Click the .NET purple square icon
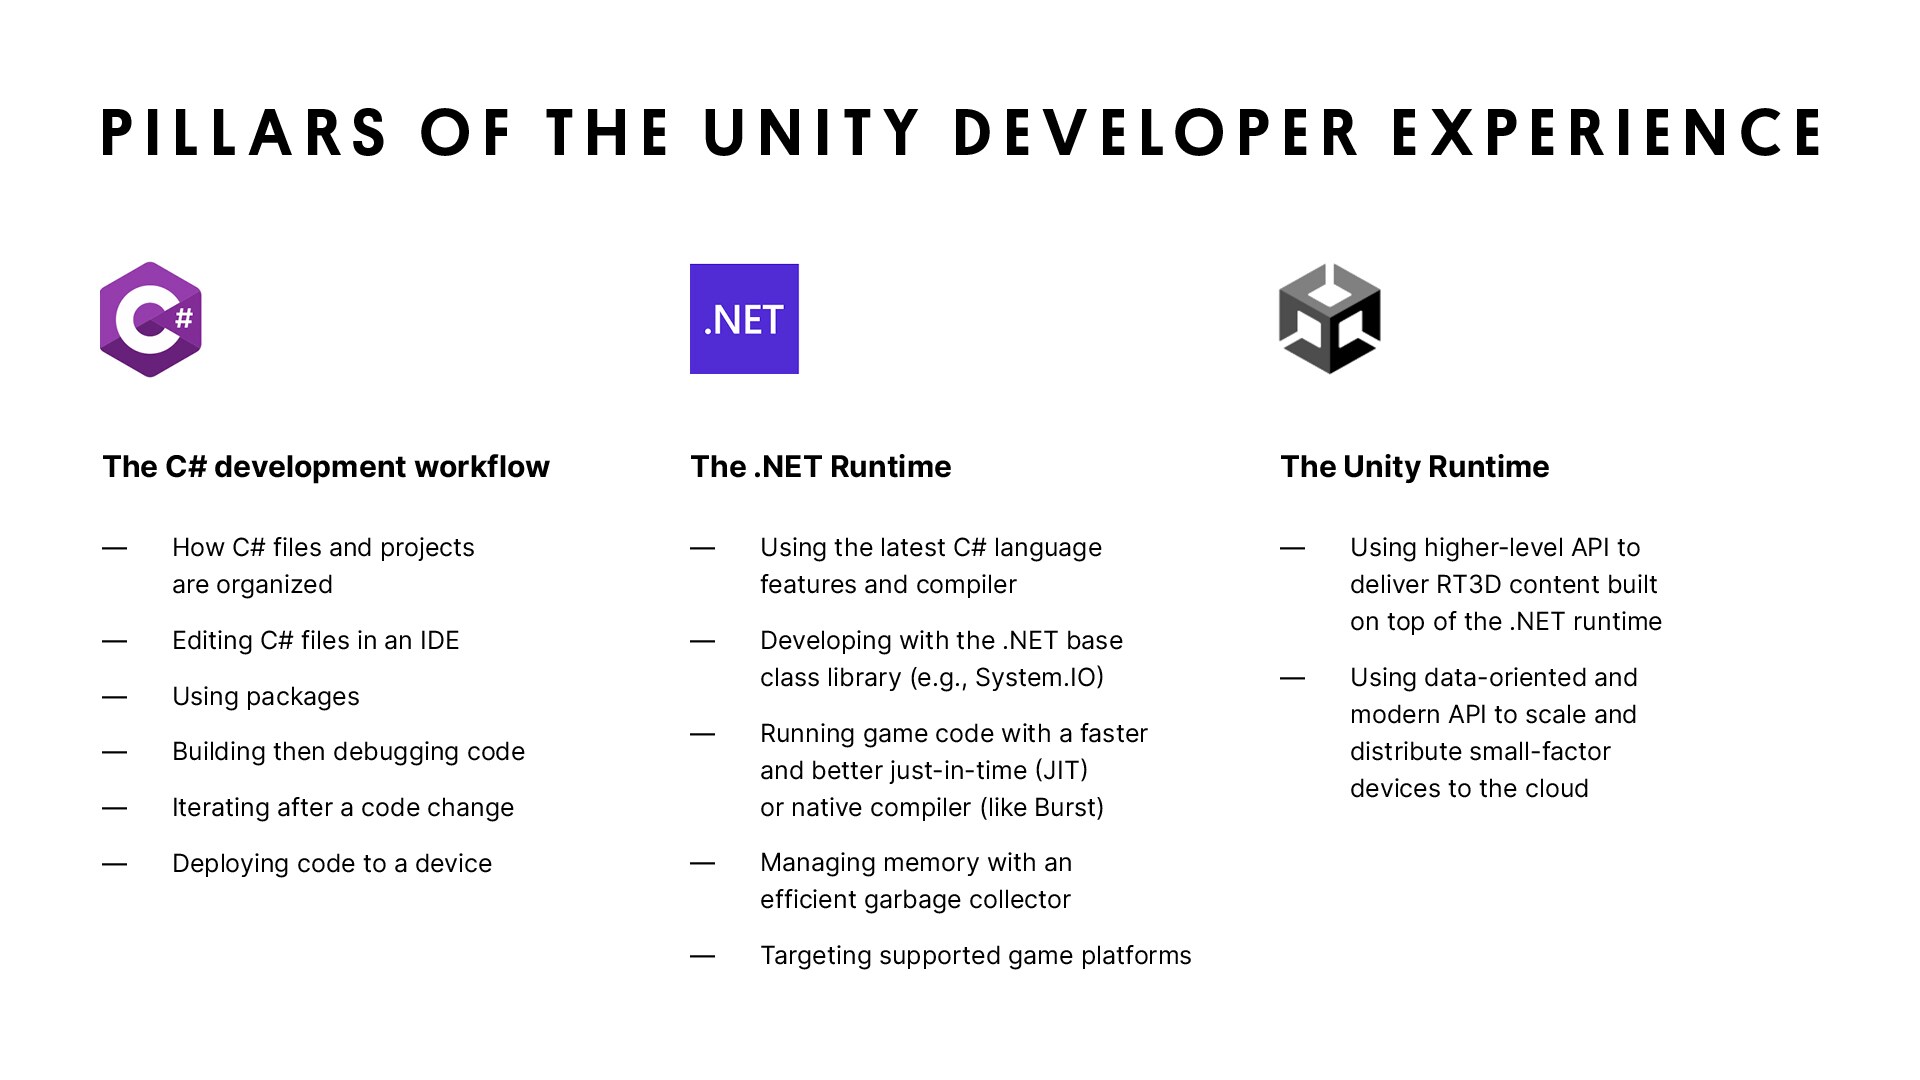1920x1080 pixels. point(740,318)
